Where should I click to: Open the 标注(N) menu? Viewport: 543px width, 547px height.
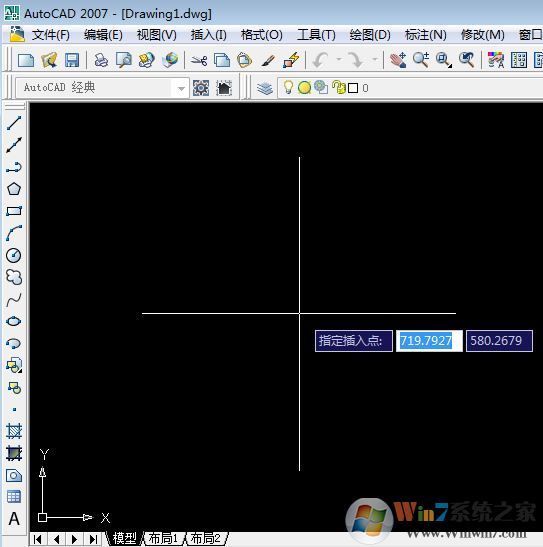425,35
